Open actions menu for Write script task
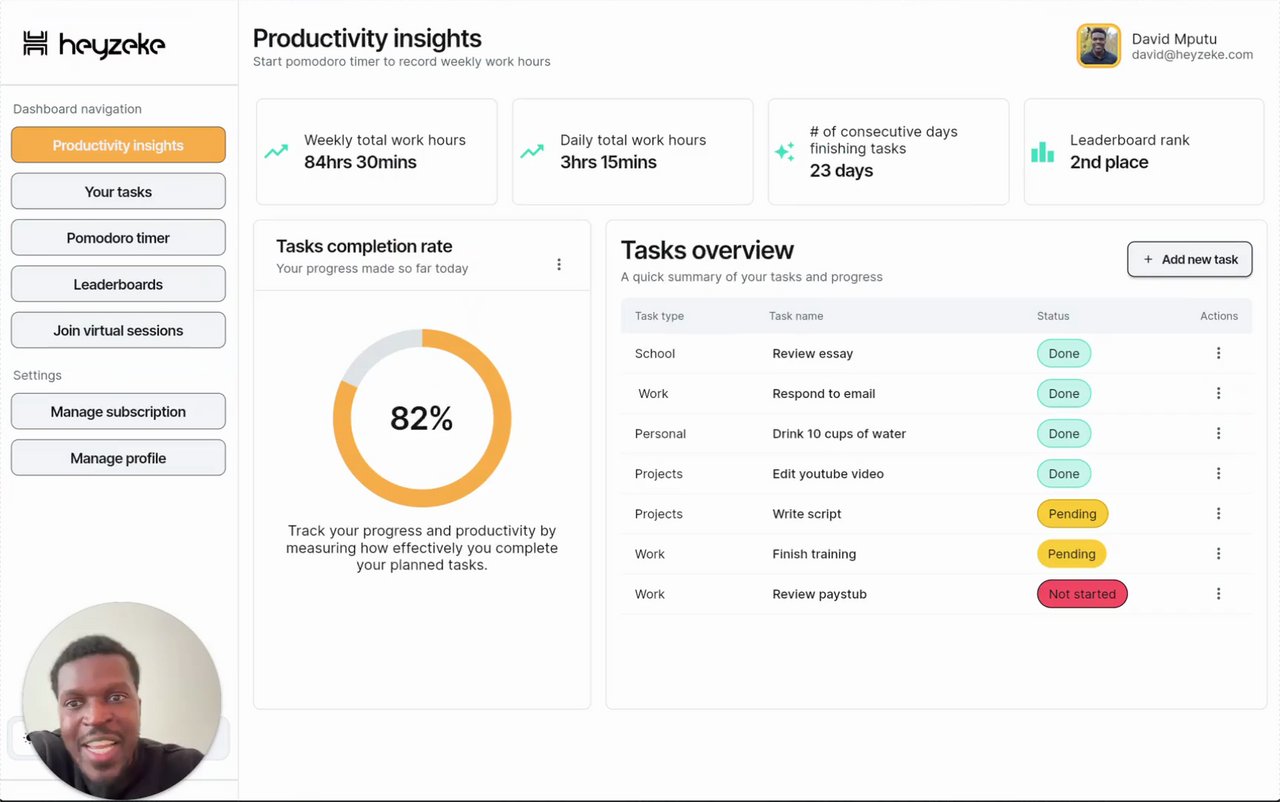Image resolution: width=1280 pixels, height=802 pixels. pyautogui.click(x=1218, y=514)
